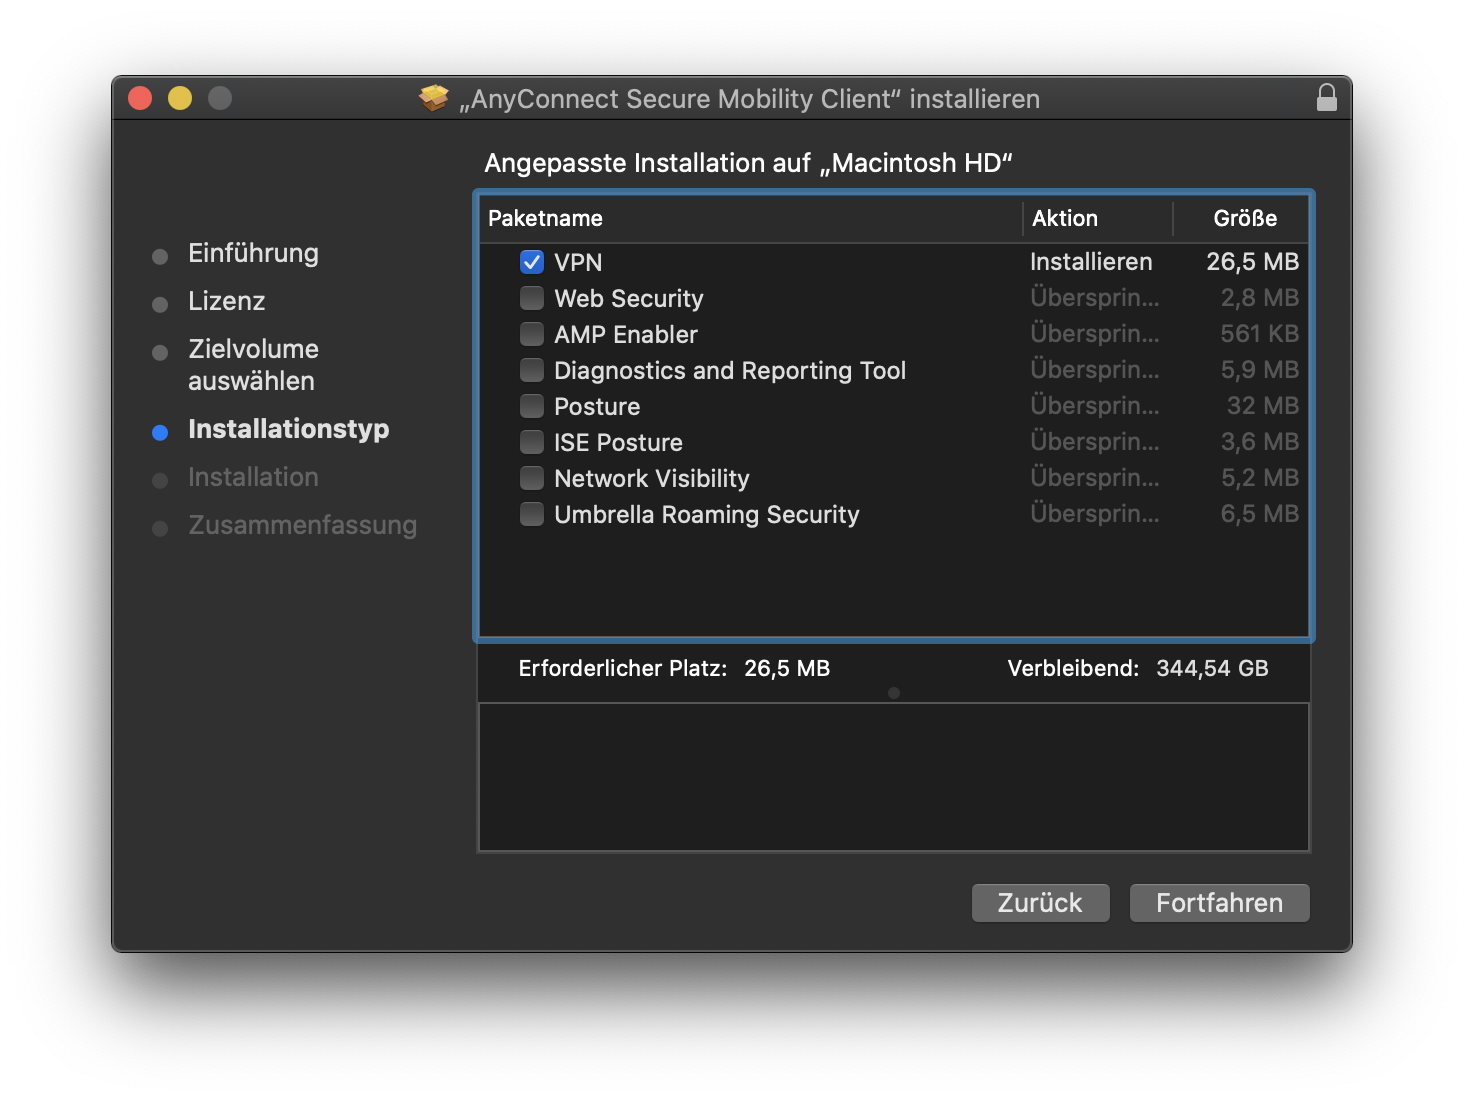Minimize the window with yellow button

(x=180, y=98)
